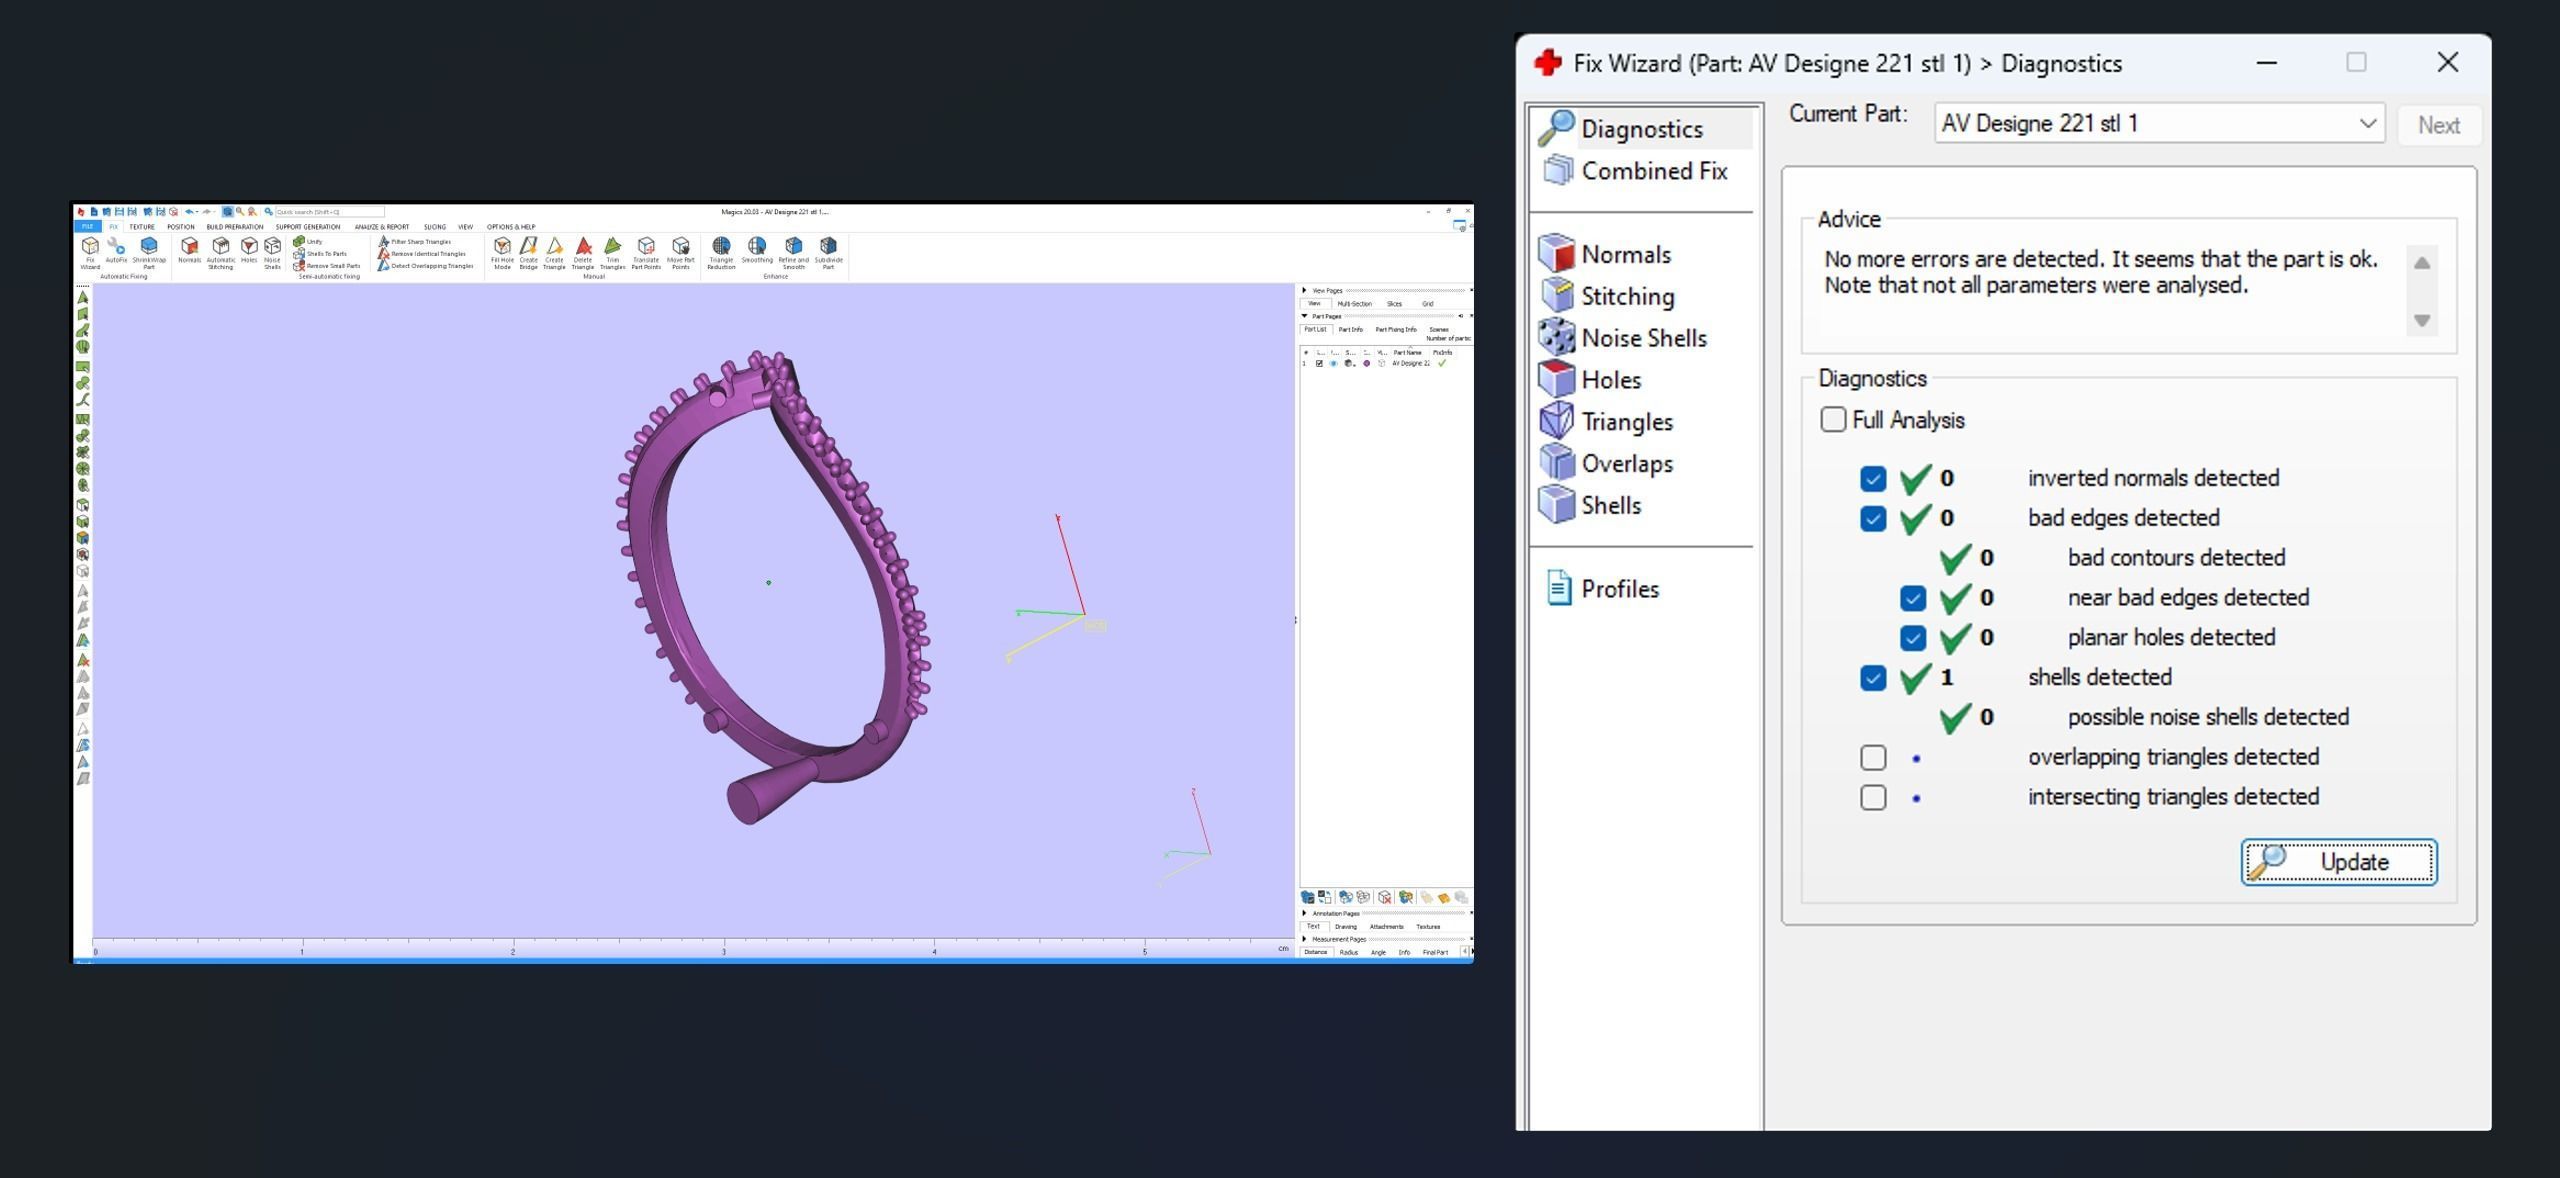Viewport: 2560px width, 1178px height.
Task: Open the Stitching page in Fix Wizard
Action: 1626,296
